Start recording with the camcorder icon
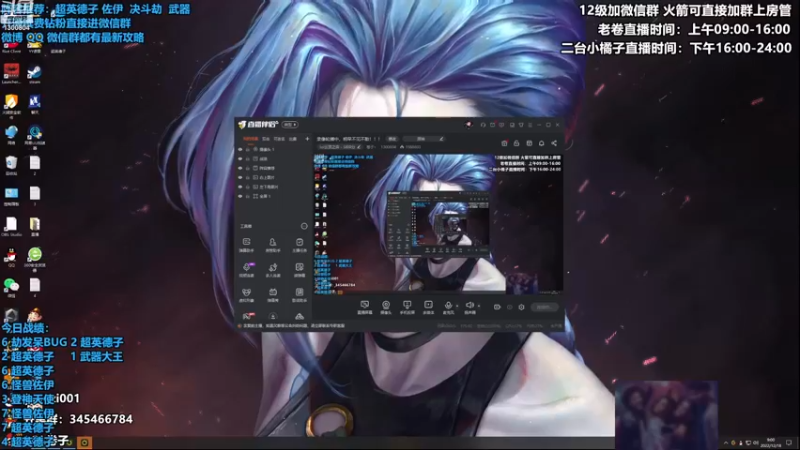 [497, 307]
